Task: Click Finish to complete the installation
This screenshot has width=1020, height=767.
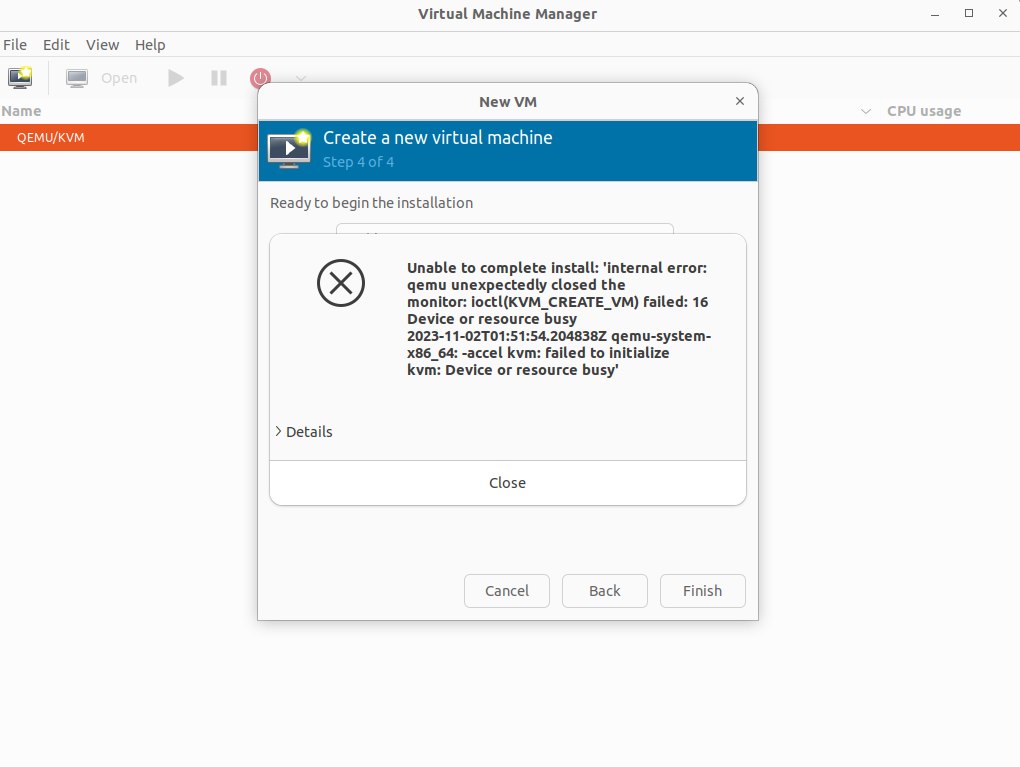Action: pyautogui.click(x=702, y=590)
